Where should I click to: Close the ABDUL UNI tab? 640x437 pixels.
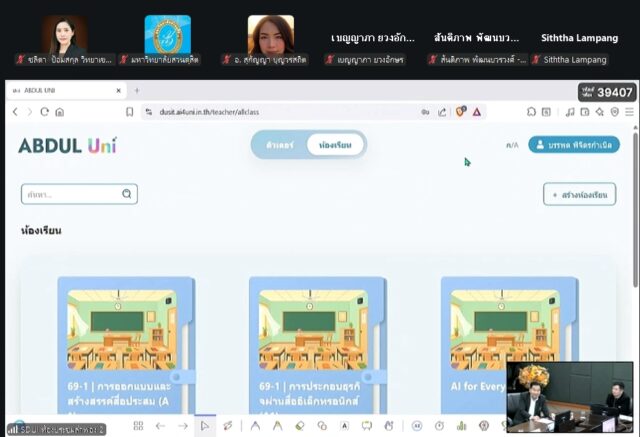coord(119,91)
